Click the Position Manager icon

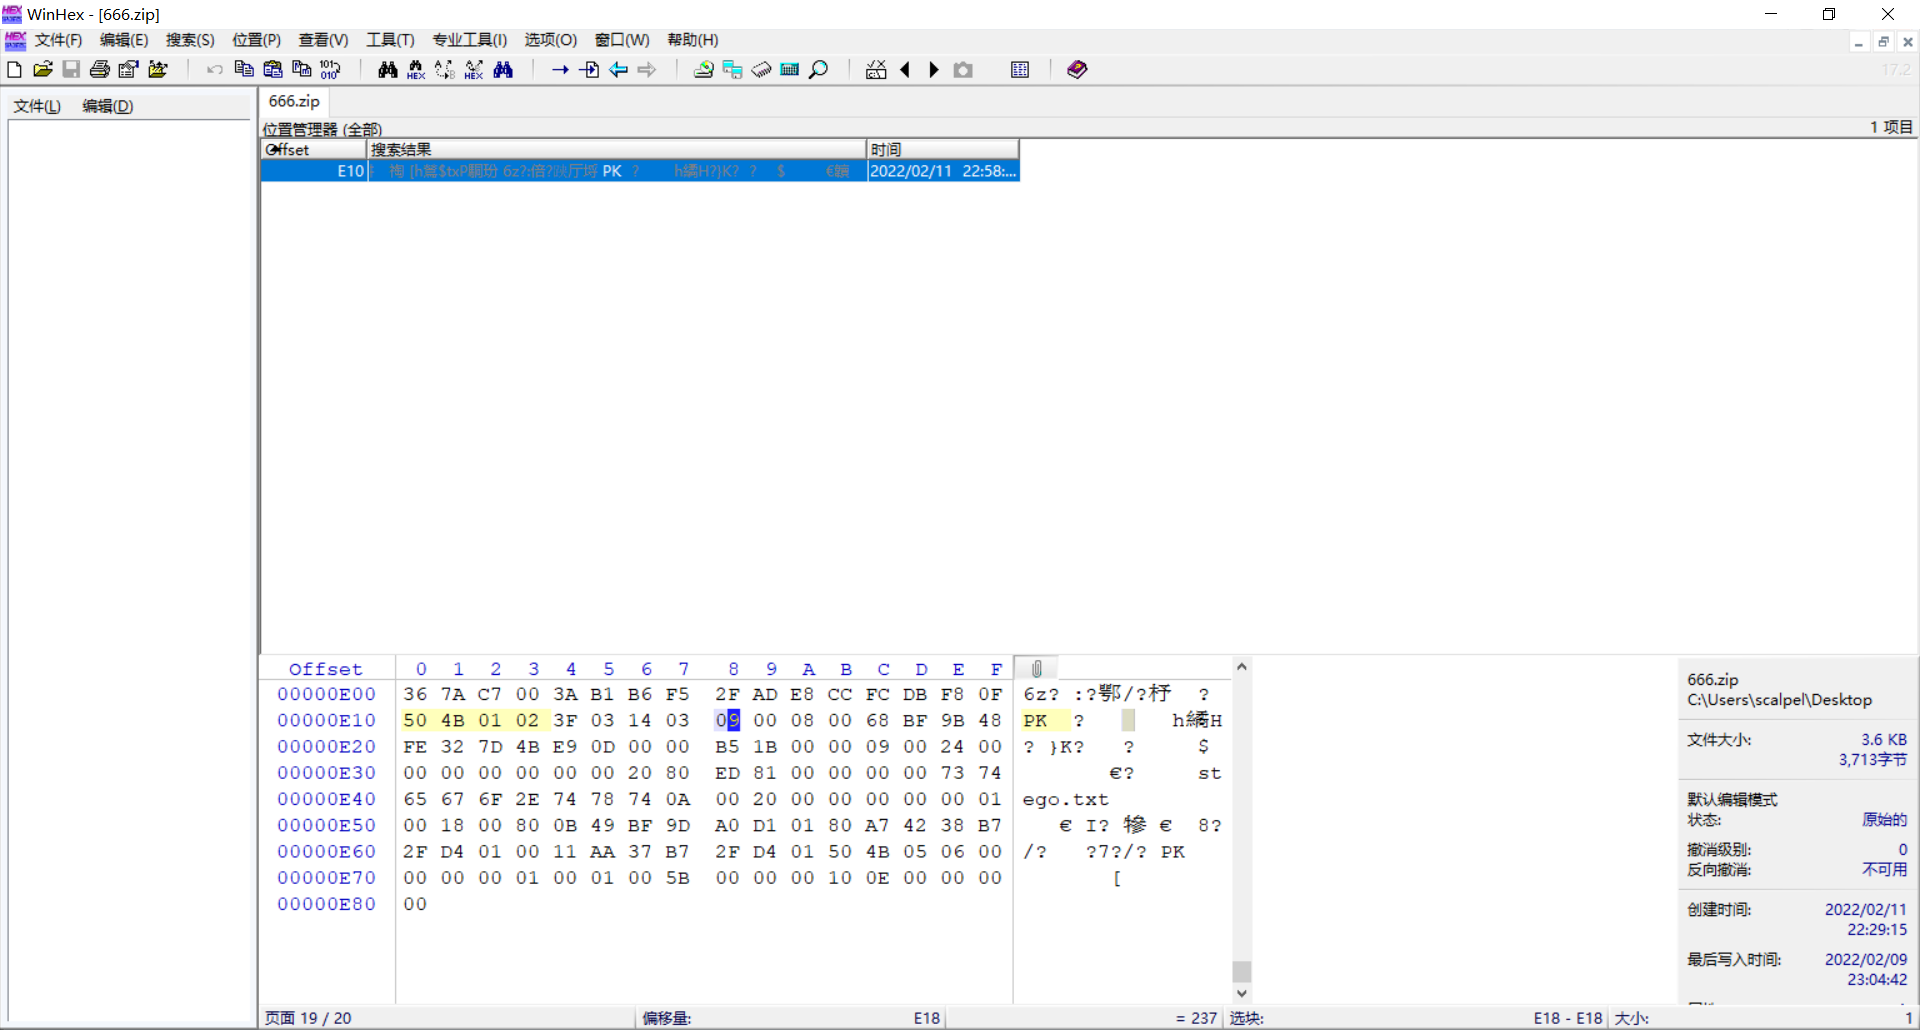point(876,69)
